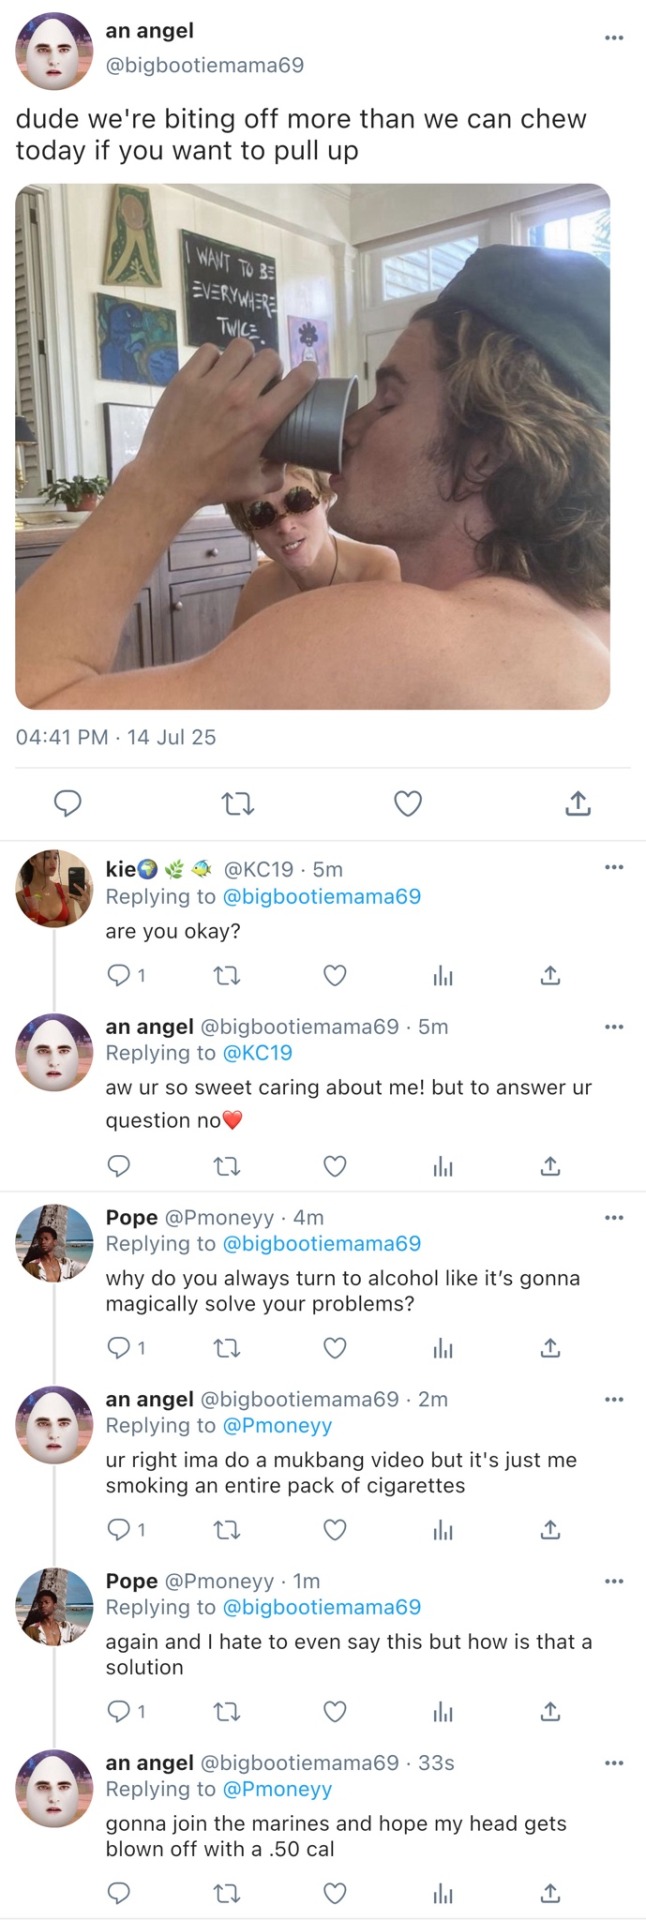Open the tweet's attached photo
Viewport: 646px width, 1920px height.
(x=312, y=446)
